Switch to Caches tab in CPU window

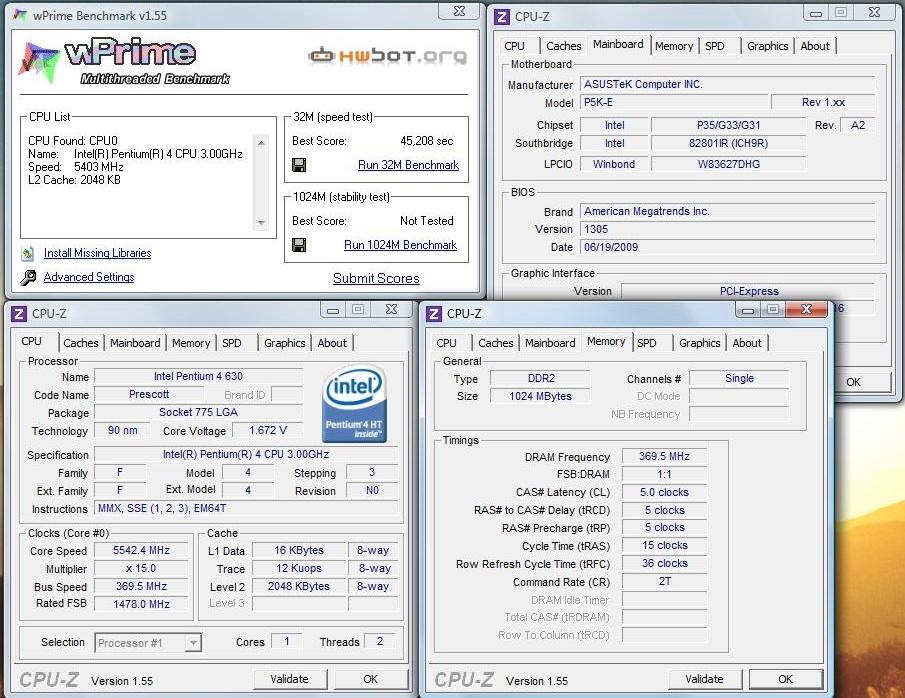coord(81,343)
